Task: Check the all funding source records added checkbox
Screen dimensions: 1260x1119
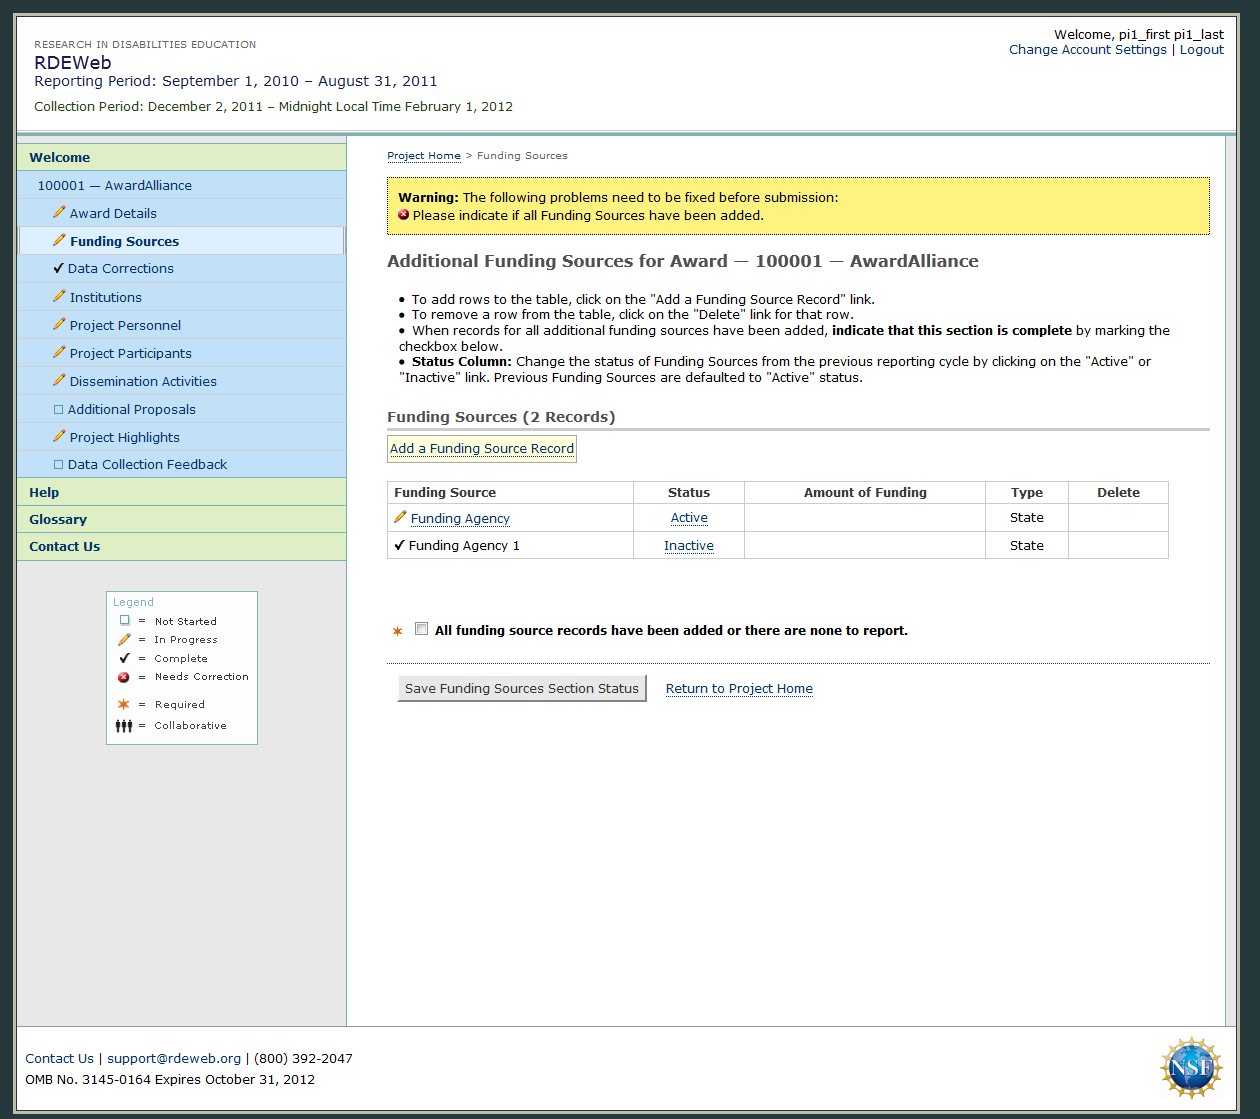Action: tap(422, 629)
